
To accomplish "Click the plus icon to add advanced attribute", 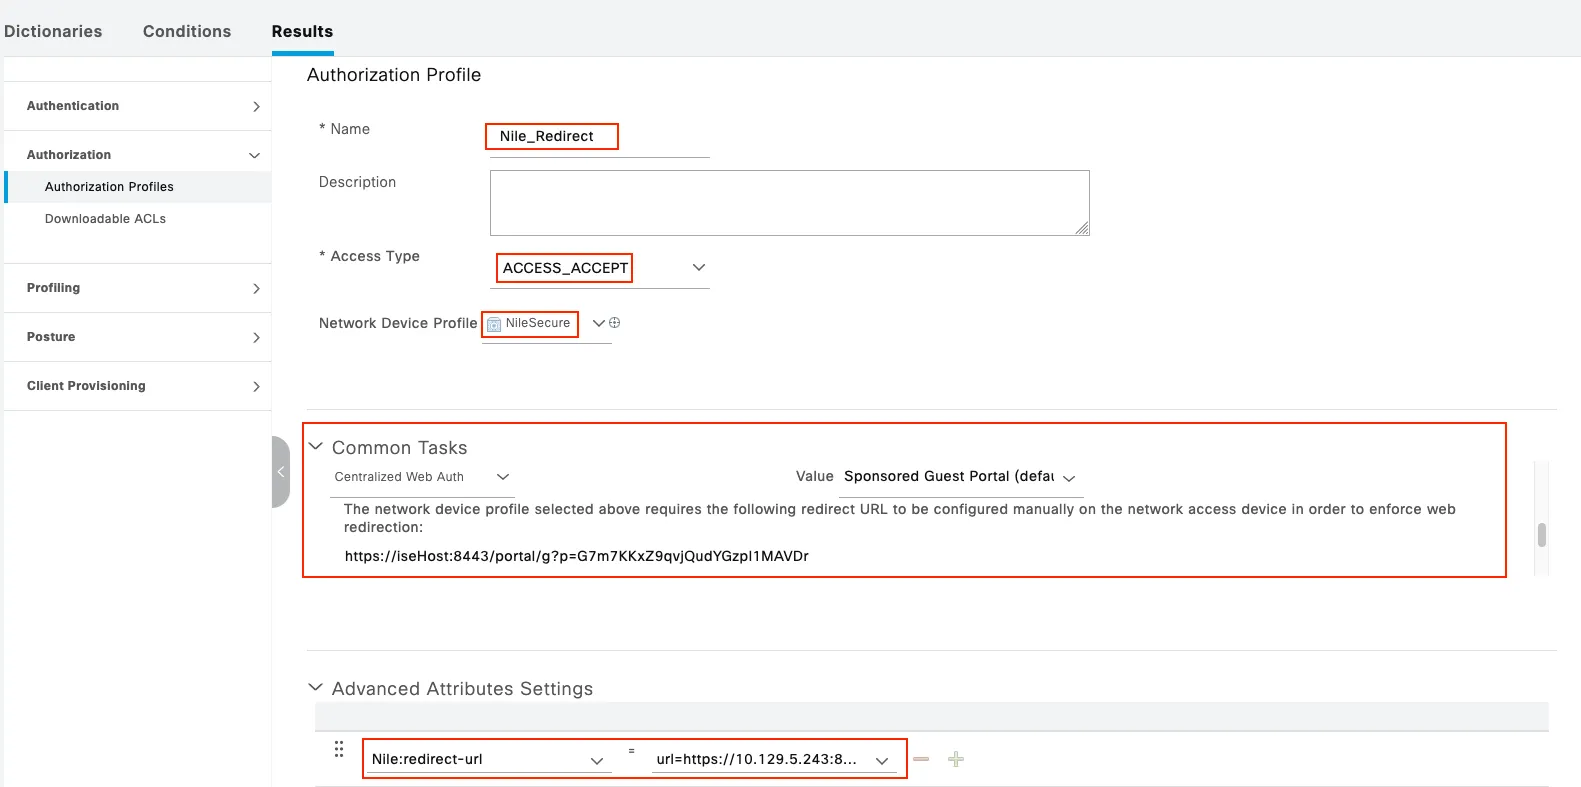I will (x=956, y=760).
